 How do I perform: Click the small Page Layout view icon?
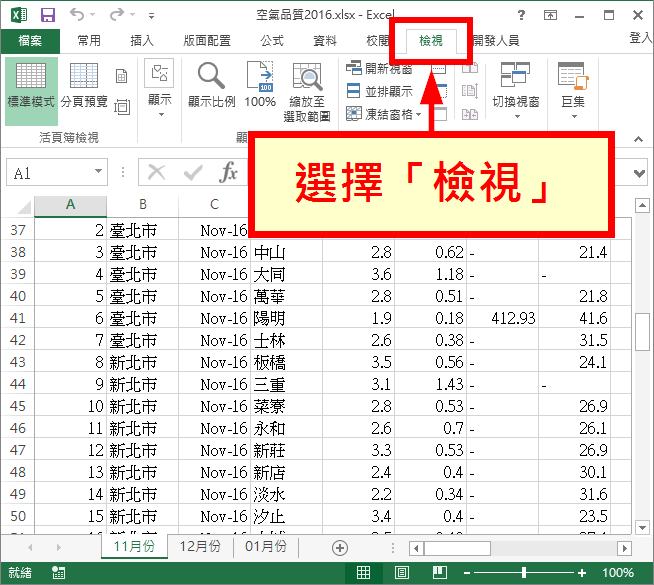tap(121, 76)
